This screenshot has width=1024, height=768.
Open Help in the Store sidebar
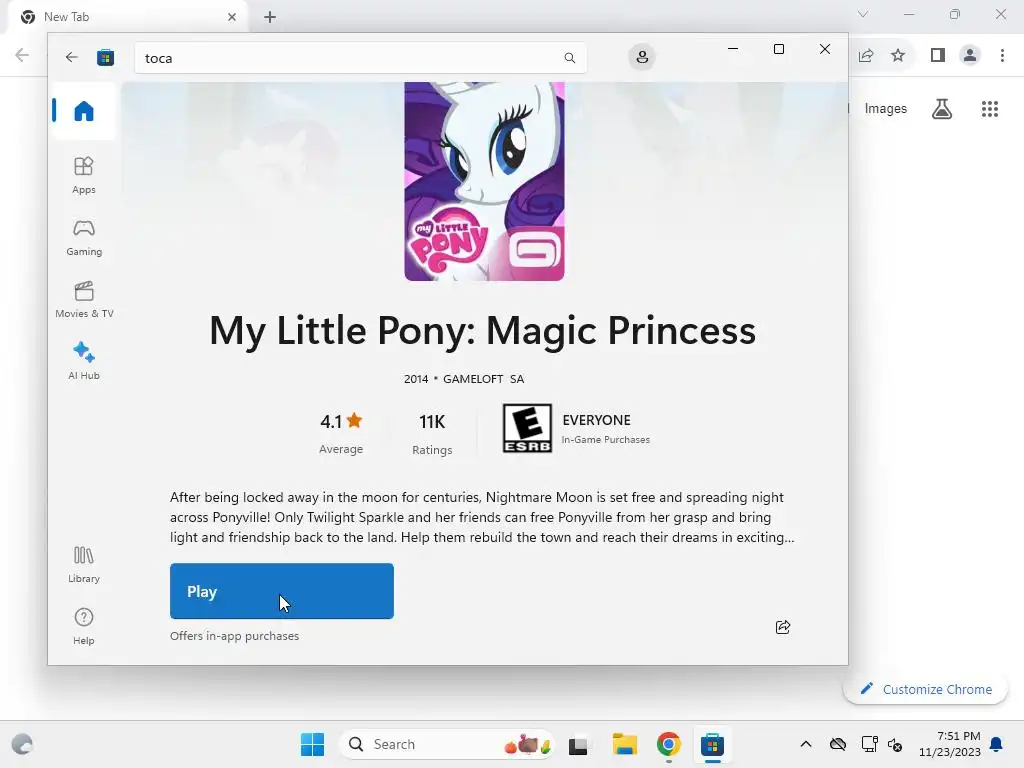click(x=84, y=626)
